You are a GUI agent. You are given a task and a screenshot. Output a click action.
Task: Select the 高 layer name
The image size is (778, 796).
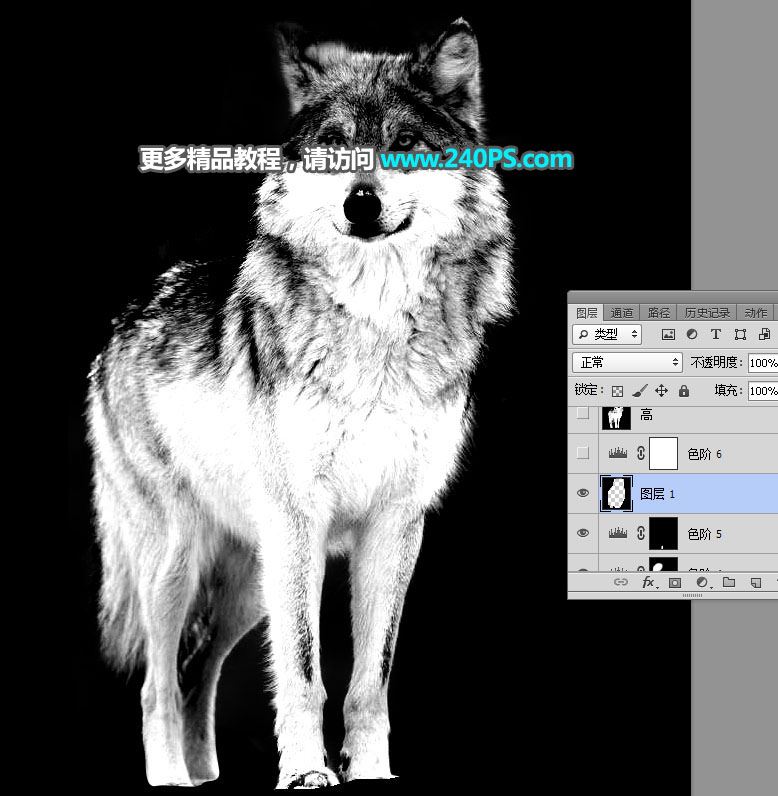pyautogui.click(x=646, y=415)
